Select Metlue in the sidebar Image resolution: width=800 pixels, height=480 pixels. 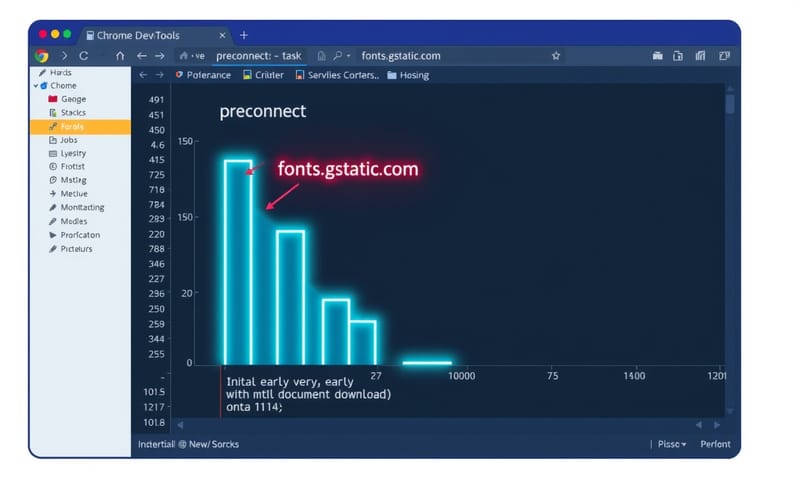click(x=68, y=194)
